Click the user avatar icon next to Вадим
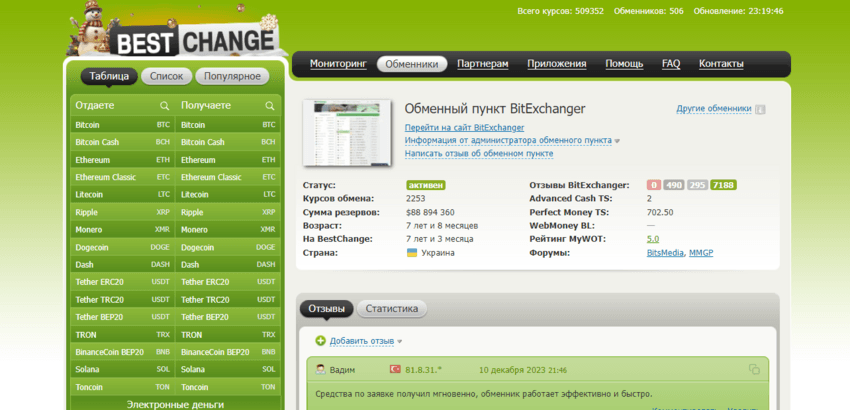 pyautogui.click(x=320, y=369)
